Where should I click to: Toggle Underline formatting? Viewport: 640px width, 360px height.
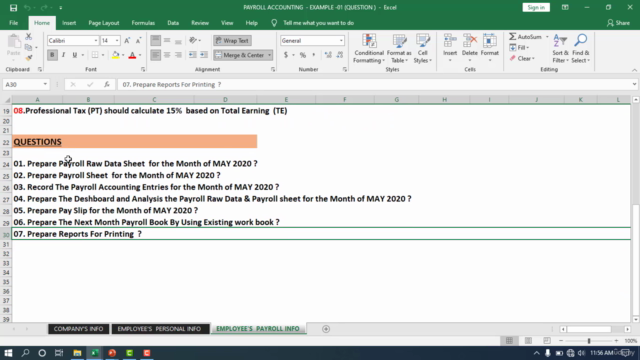click(x=74, y=55)
